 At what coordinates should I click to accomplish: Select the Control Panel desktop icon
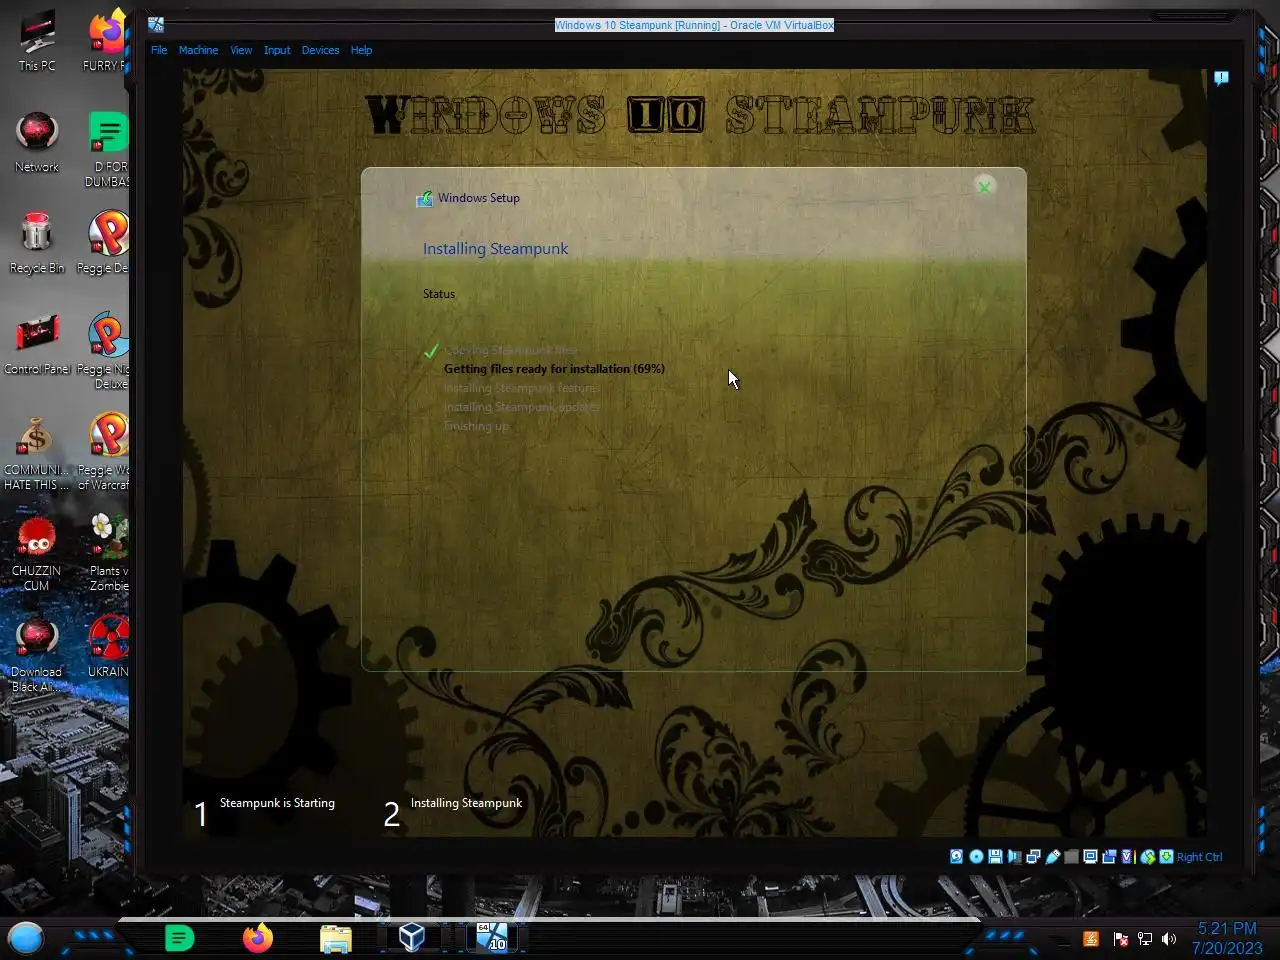(x=37, y=345)
